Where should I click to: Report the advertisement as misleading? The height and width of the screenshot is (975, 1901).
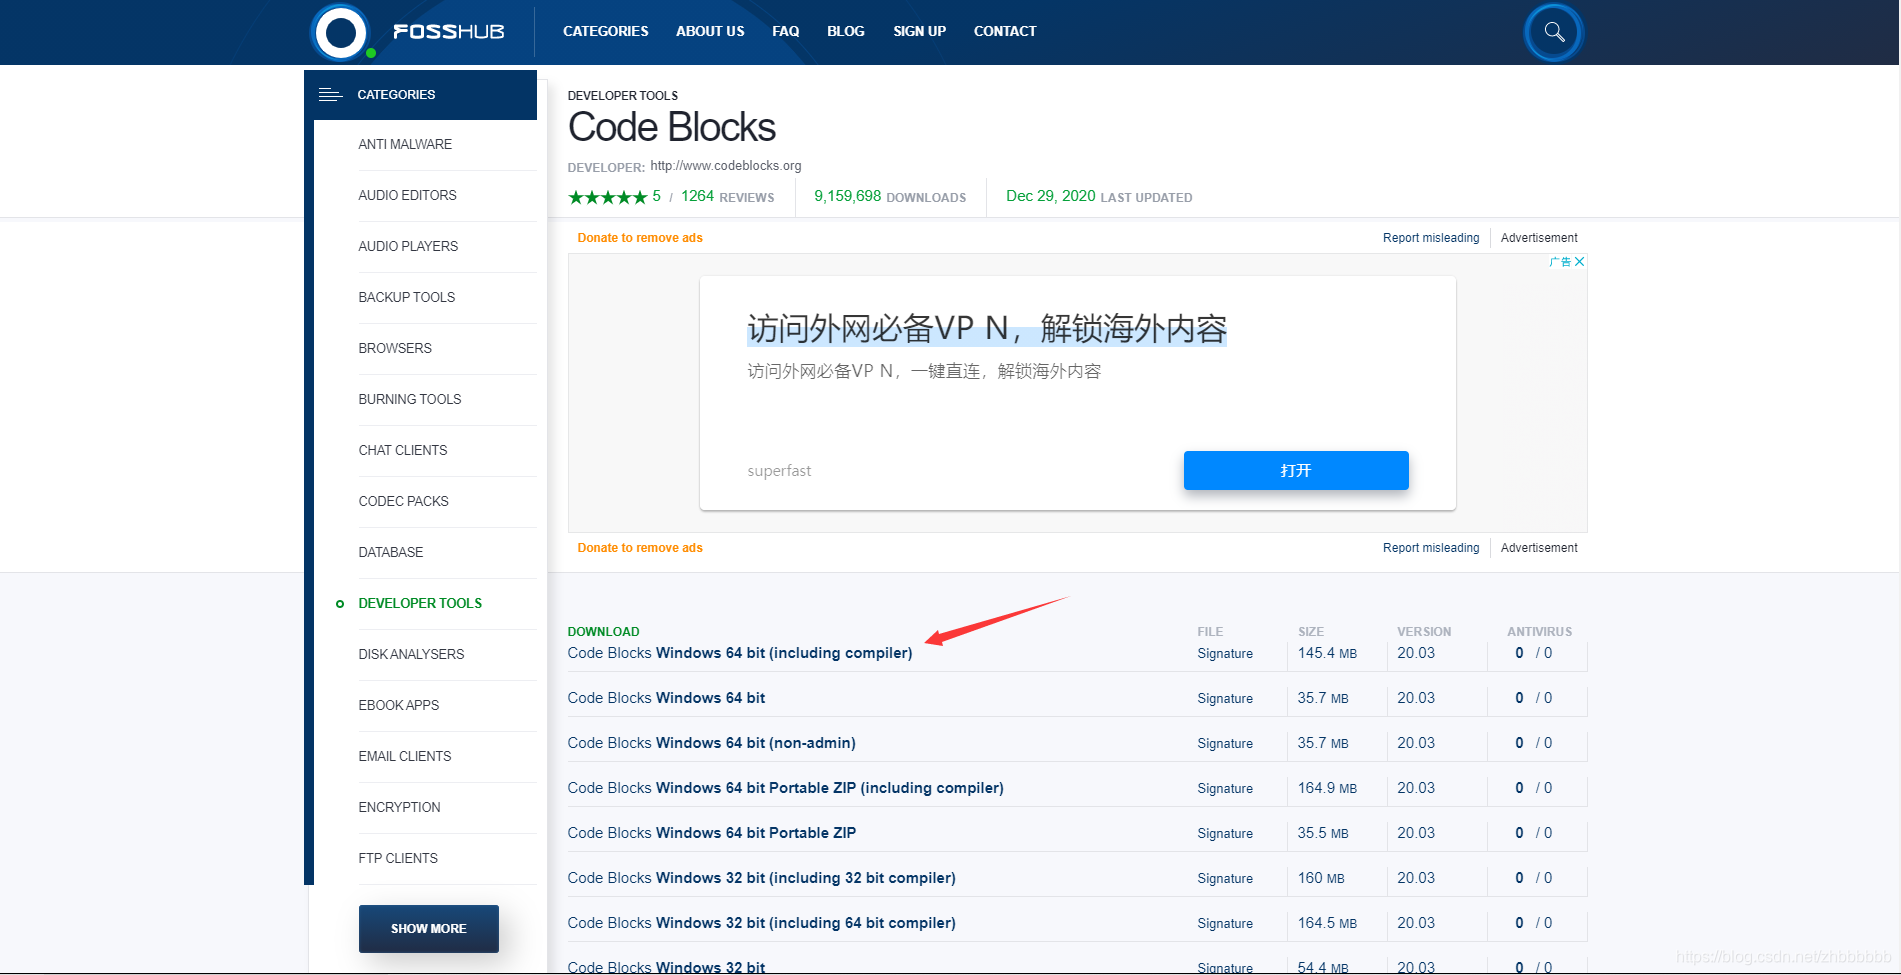tap(1431, 237)
